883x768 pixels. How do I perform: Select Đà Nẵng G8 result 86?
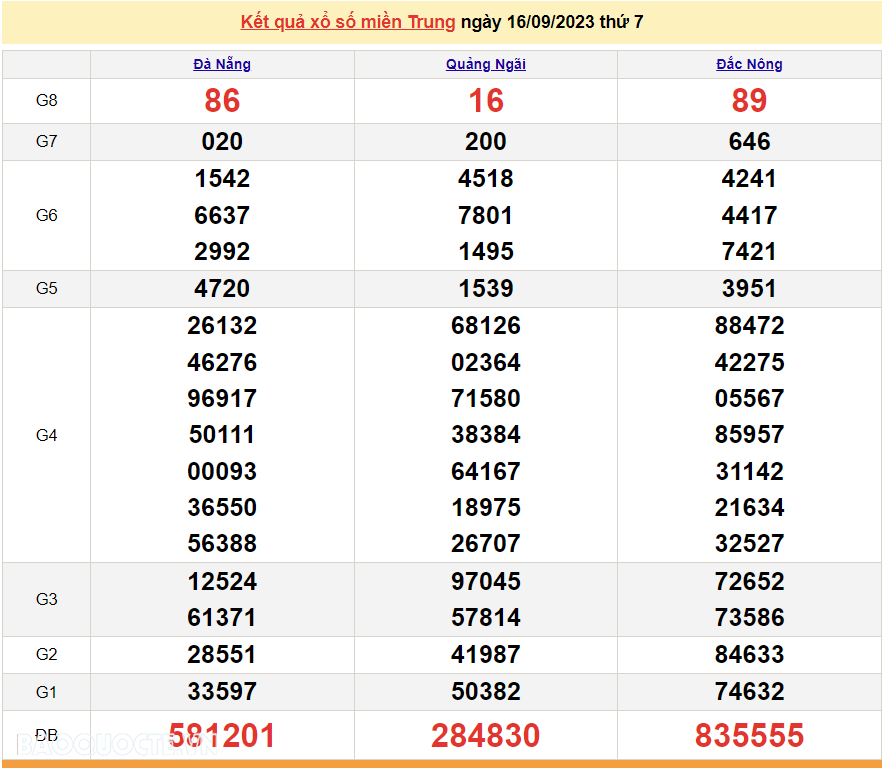(x=222, y=101)
